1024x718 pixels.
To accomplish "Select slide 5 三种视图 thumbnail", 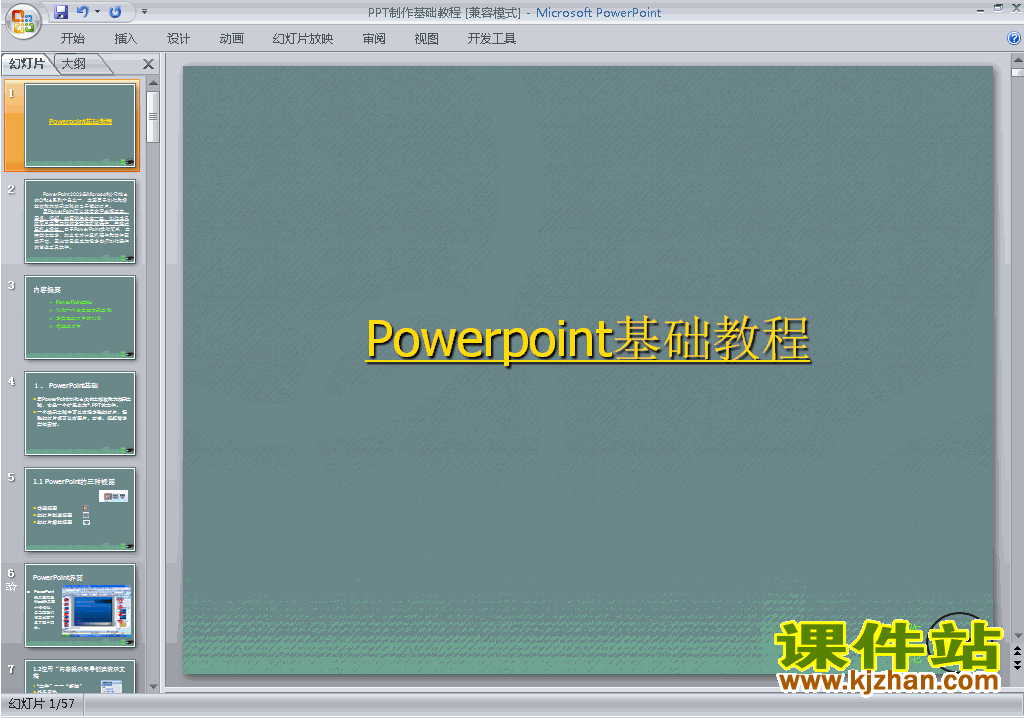I will pos(80,510).
